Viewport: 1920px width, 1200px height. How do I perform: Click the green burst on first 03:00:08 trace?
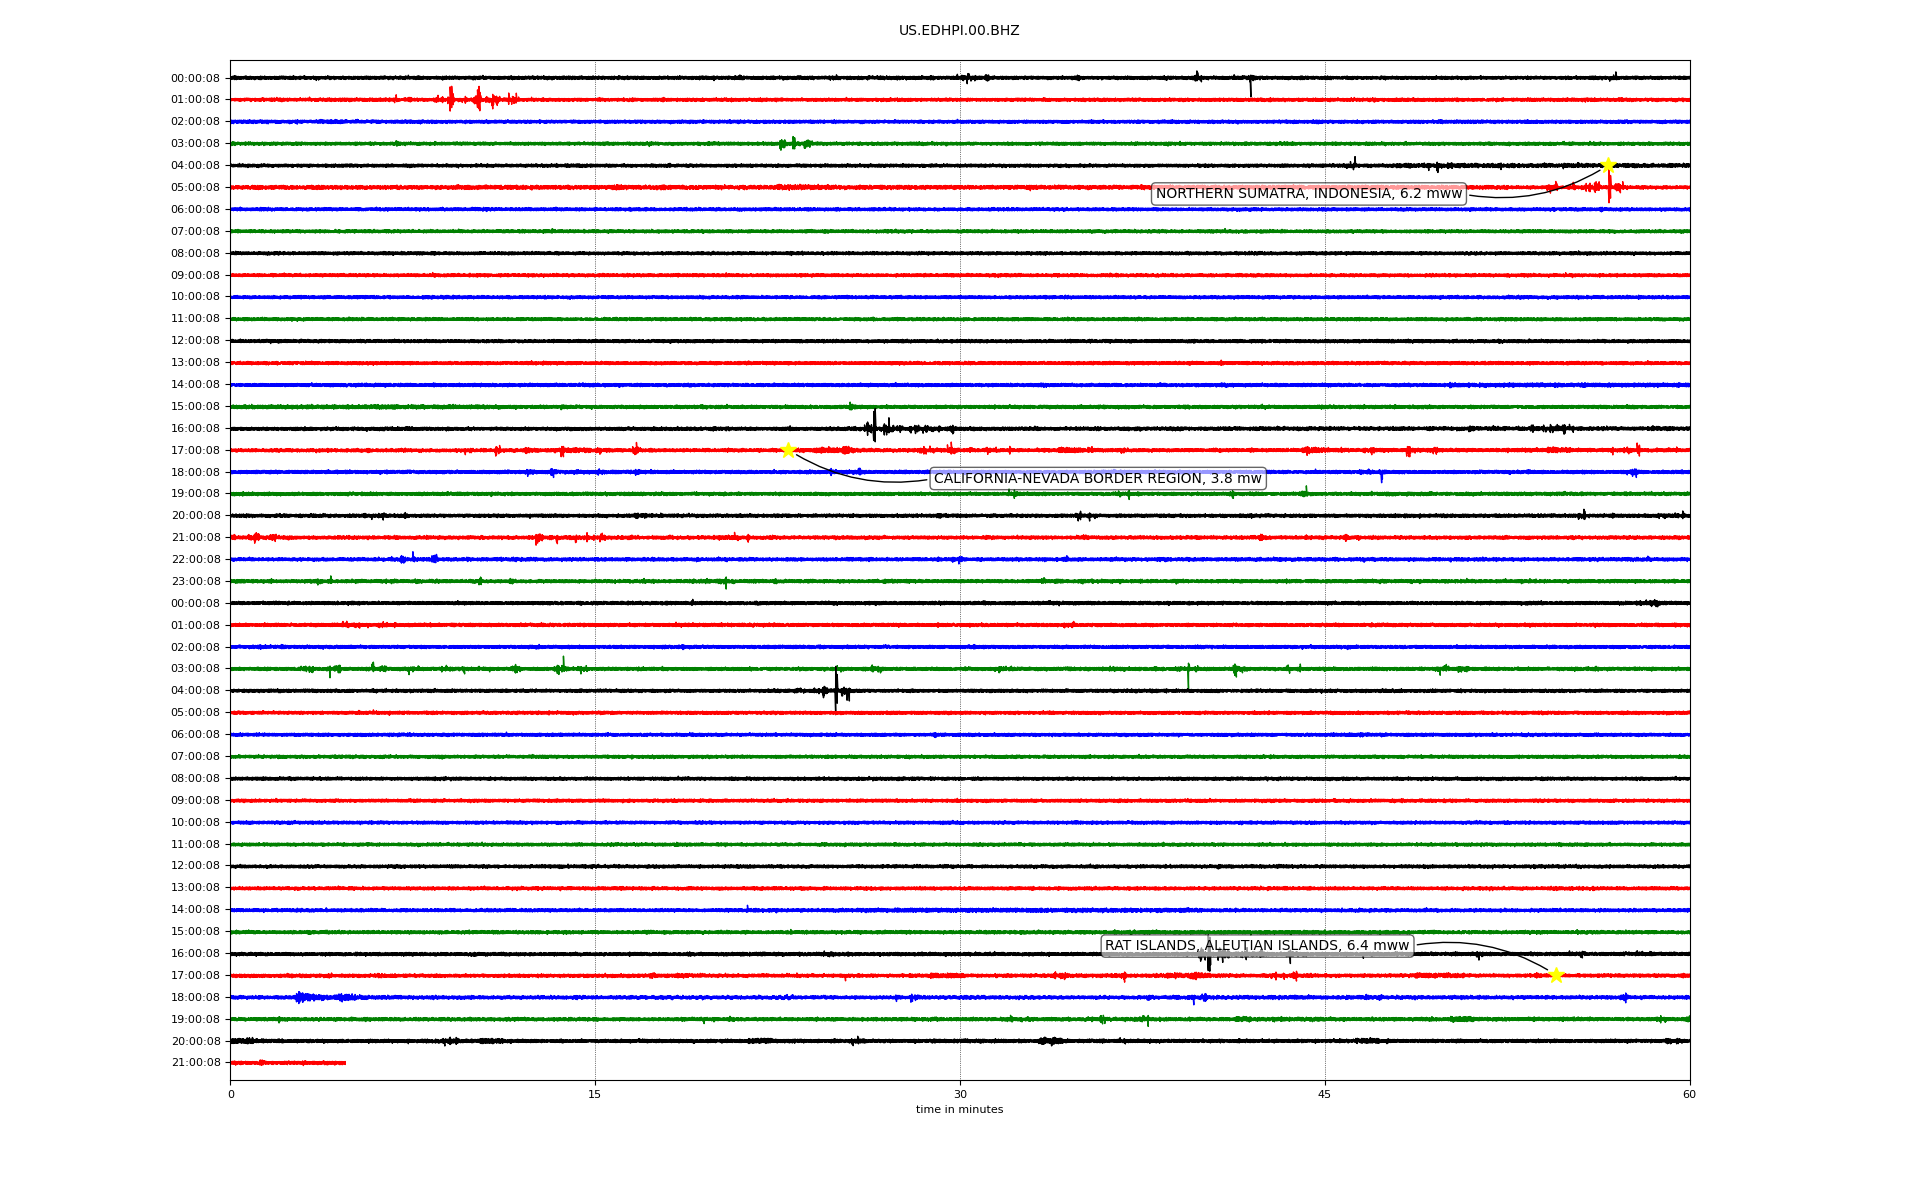coord(794,144)
